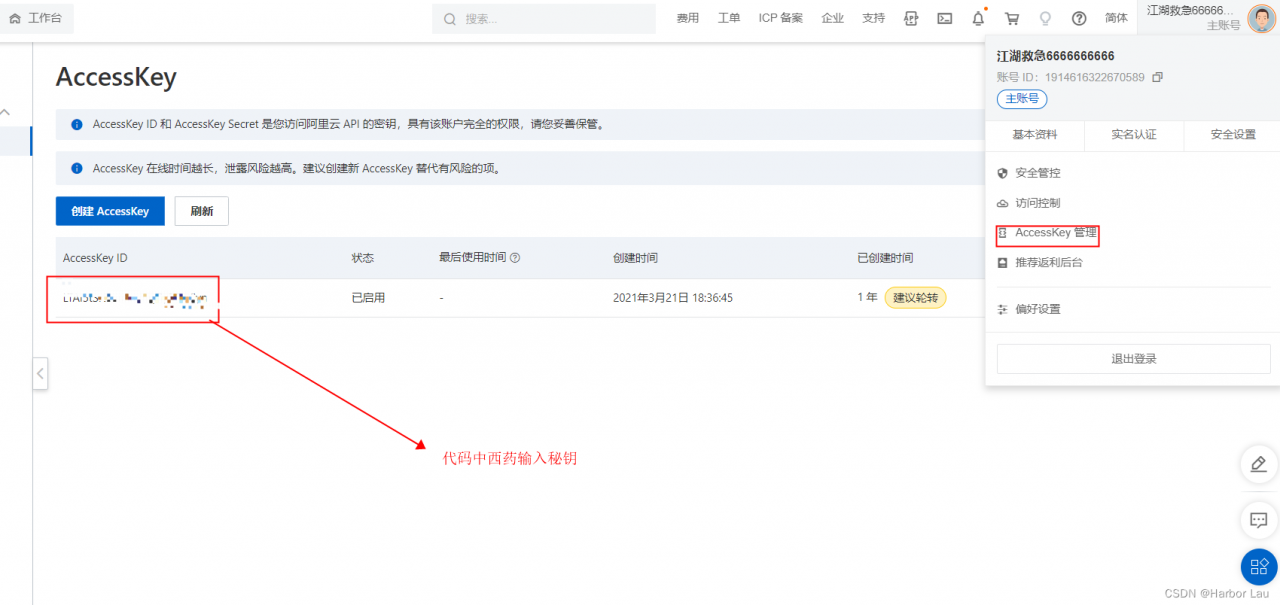
Task: Click the account name 江湖救急66666 in top bar
Action: tap(1190, 10)
